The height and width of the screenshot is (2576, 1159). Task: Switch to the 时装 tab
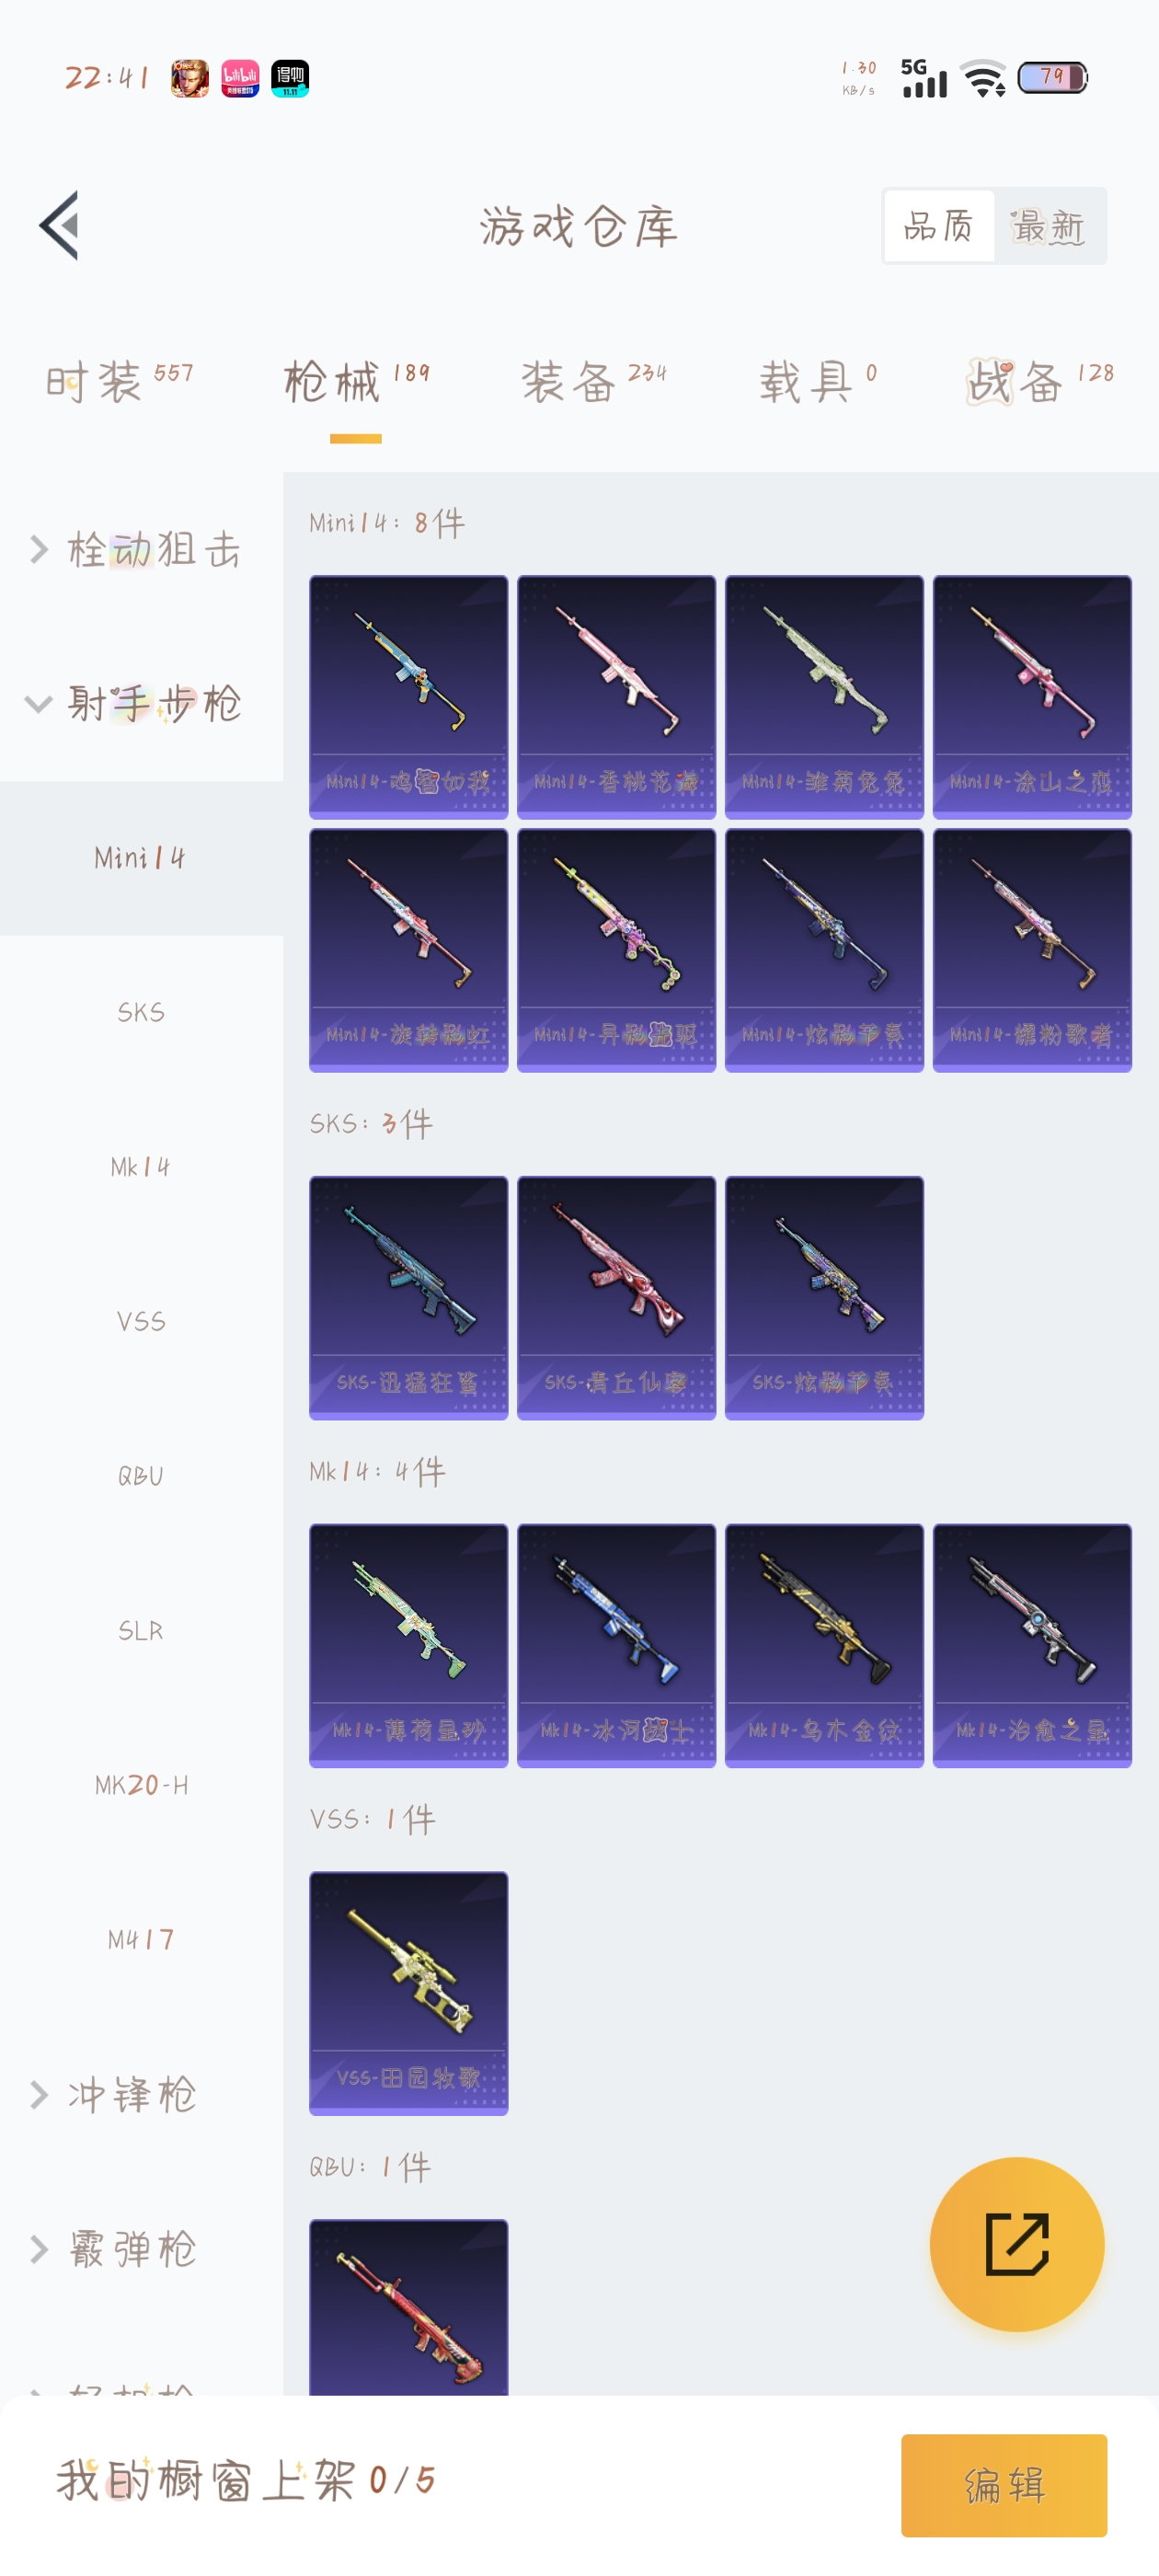click(x=119, y=382)
